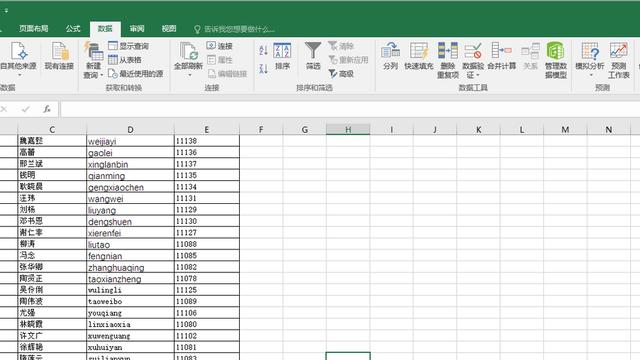Click the Properties (属性) button

pos(220,60)
